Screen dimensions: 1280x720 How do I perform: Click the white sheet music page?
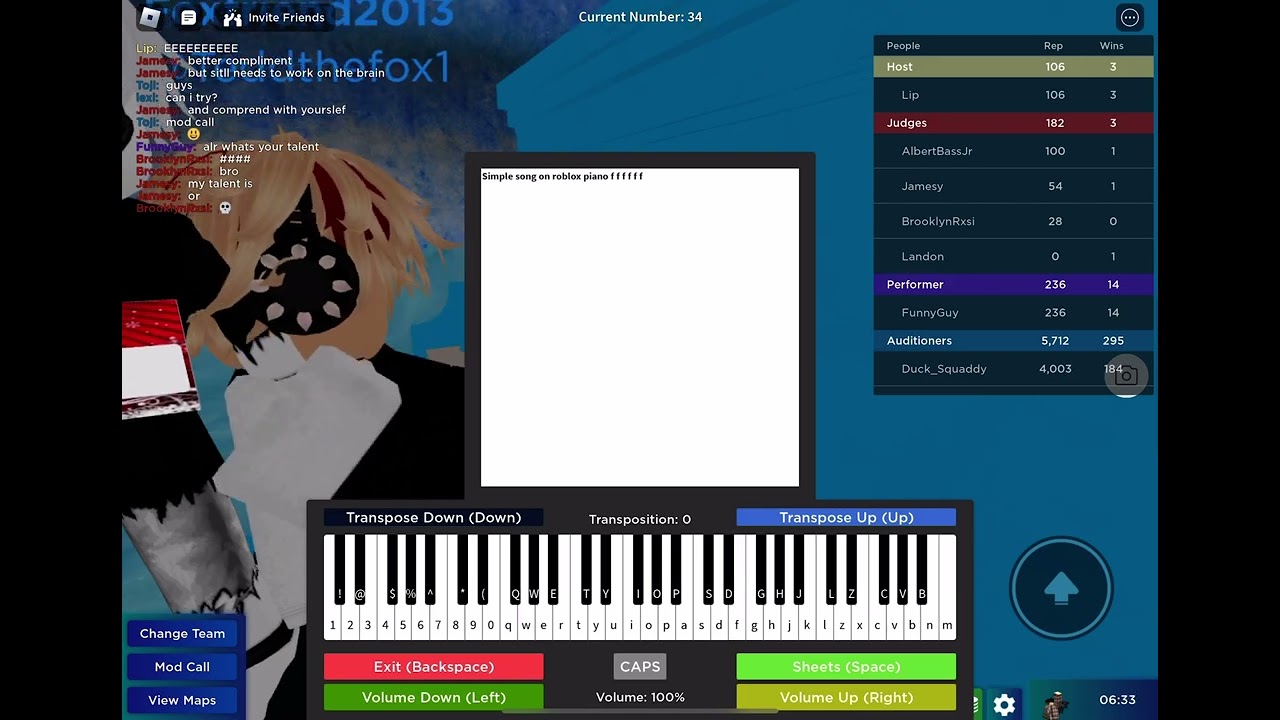[x=640, y=327]
